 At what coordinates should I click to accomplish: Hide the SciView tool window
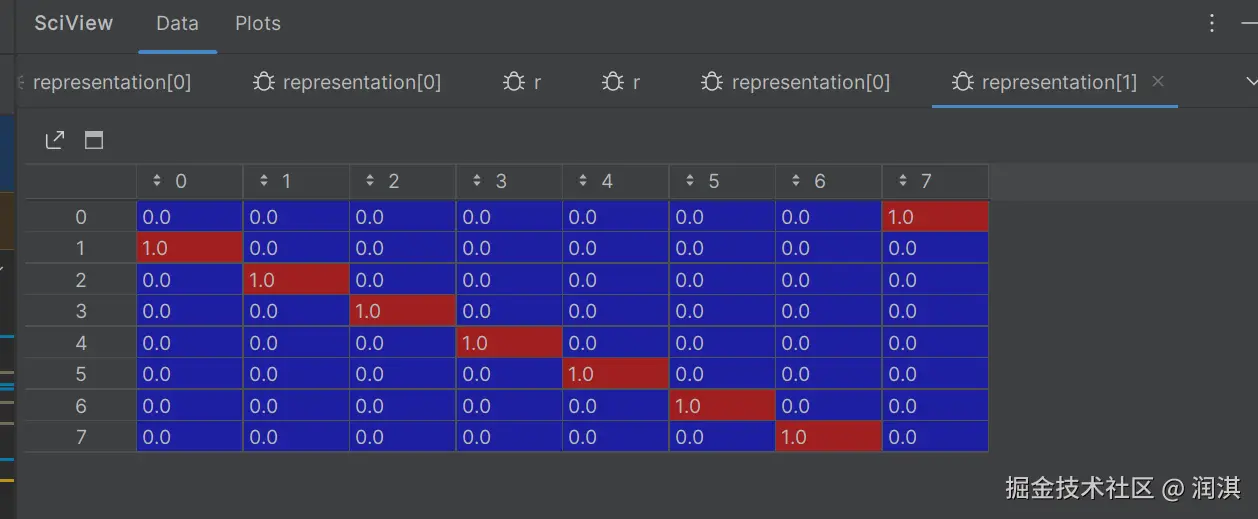click(1249, 23)
